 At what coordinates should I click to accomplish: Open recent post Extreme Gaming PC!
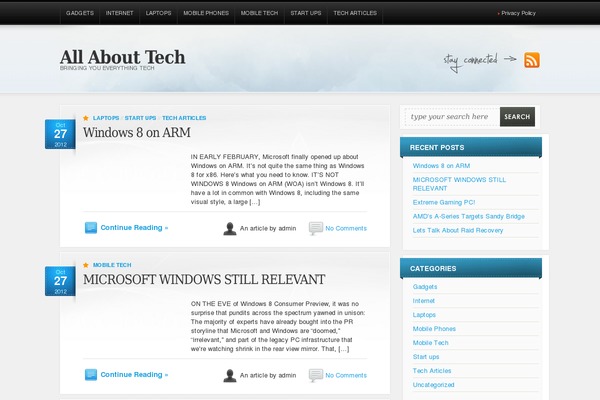click(x=444, y=202)
